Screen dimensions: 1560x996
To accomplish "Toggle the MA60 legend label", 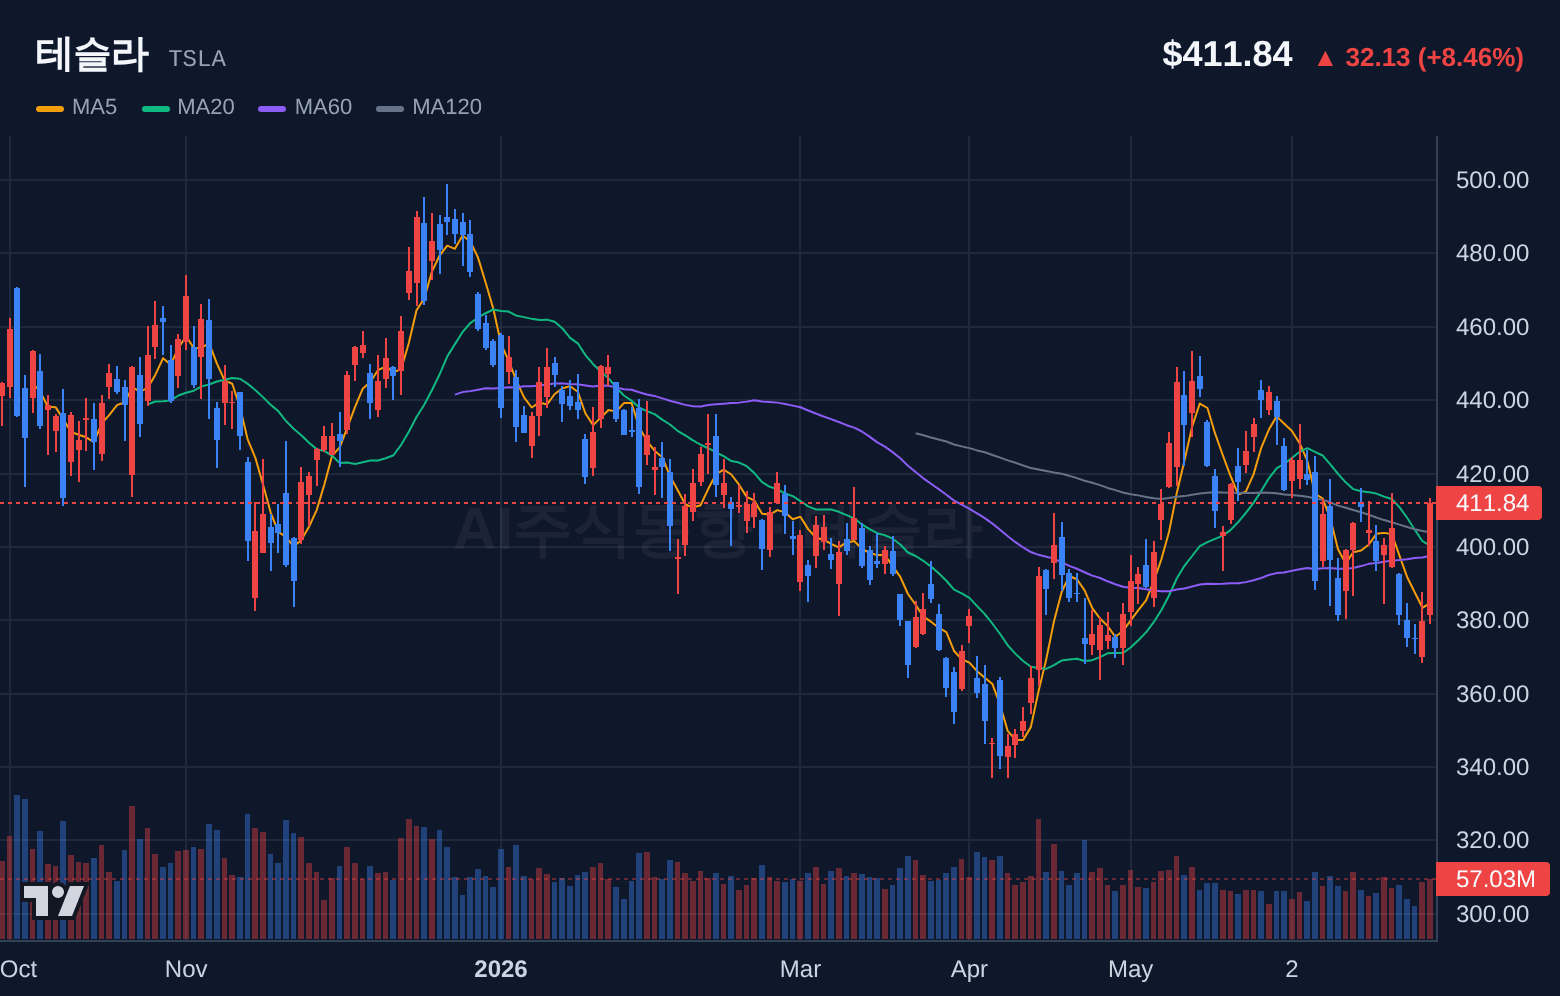I will [x=323, y=107].
